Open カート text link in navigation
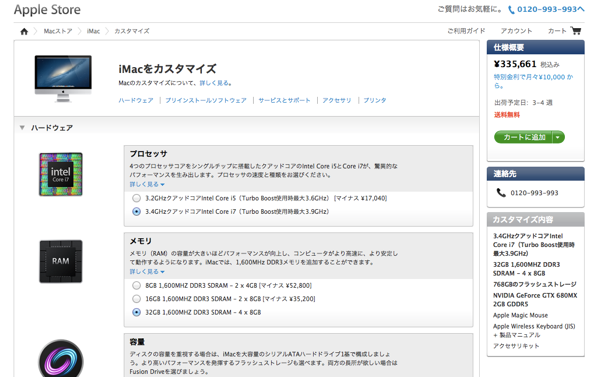The width and height of the screenshot is (600, 377). point(557,31)
